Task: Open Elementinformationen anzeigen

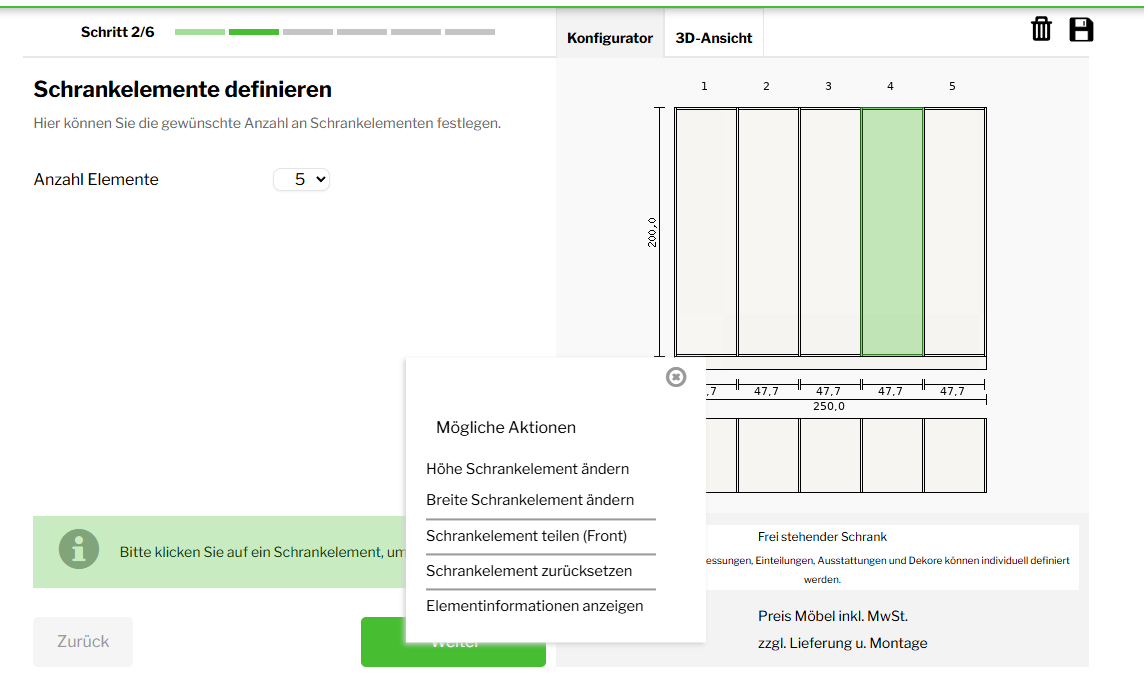Action: 535,606
